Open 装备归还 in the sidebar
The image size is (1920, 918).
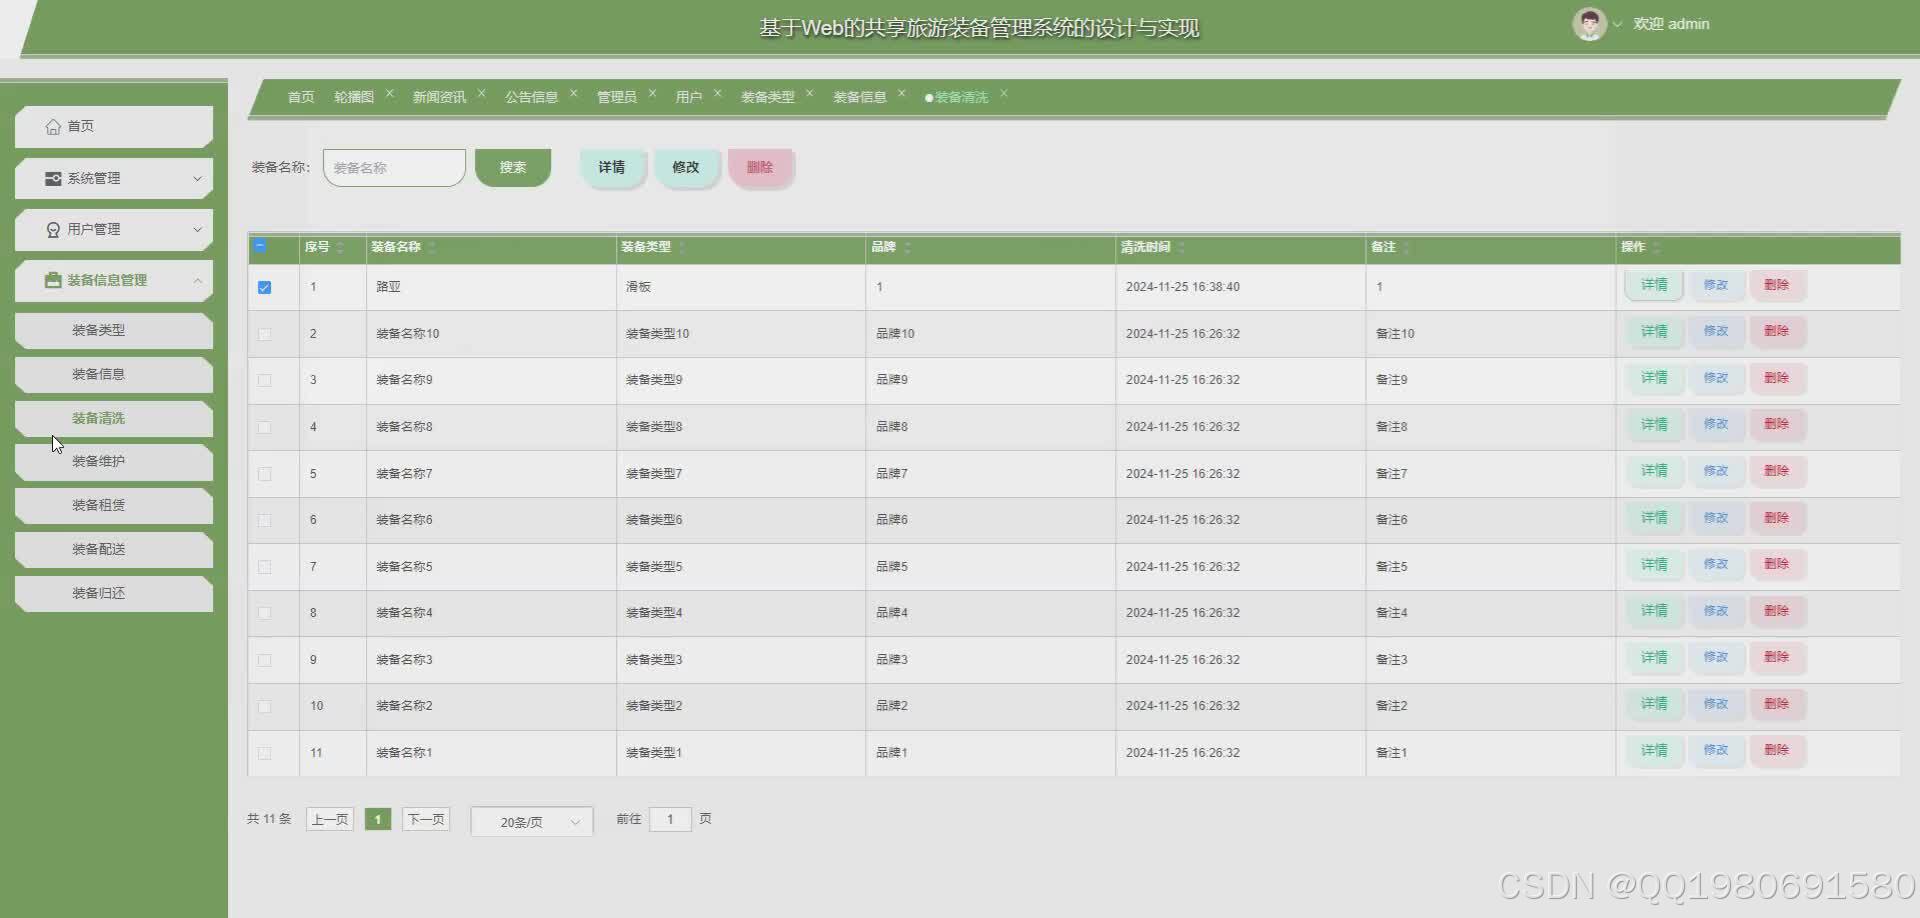(x=113, y=593)
